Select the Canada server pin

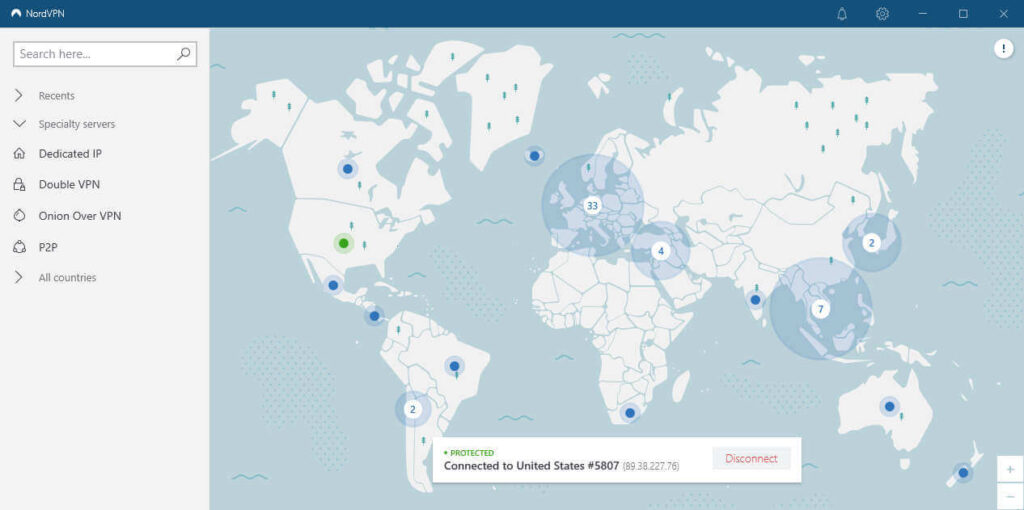(x=347, y=168)
